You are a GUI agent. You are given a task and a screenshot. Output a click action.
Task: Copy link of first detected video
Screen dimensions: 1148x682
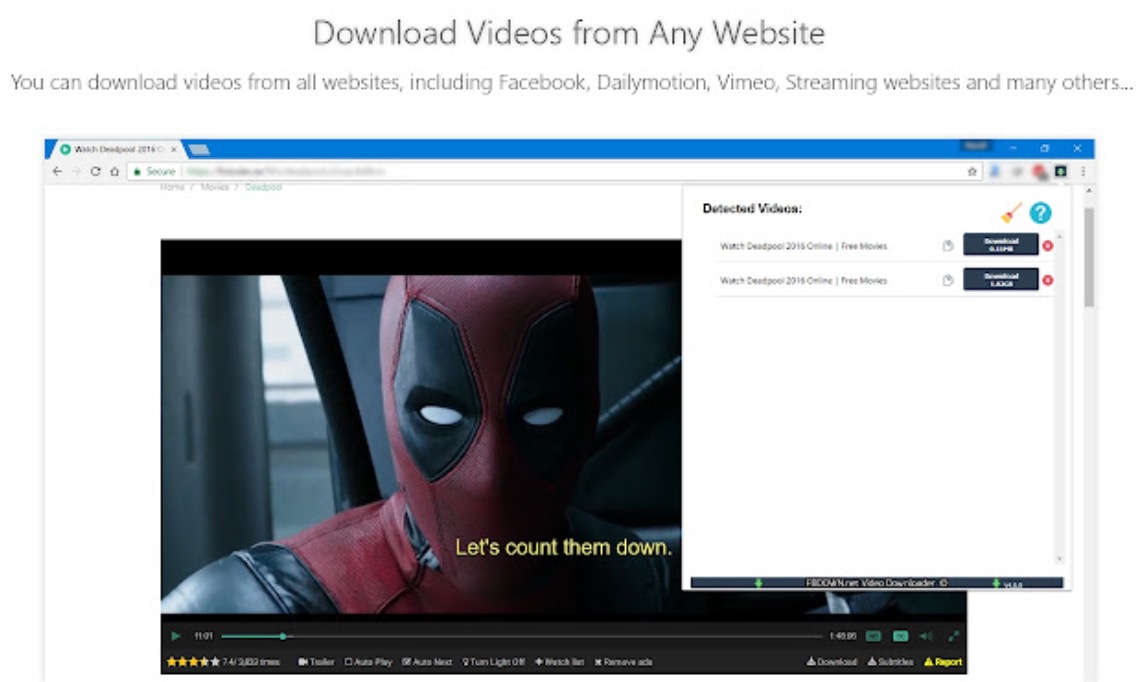coord(948,246)
